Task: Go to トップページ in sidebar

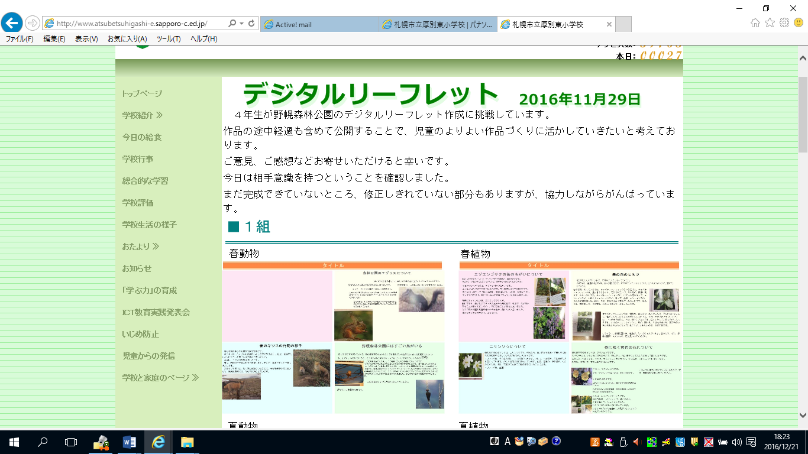Action: (142, 94)
